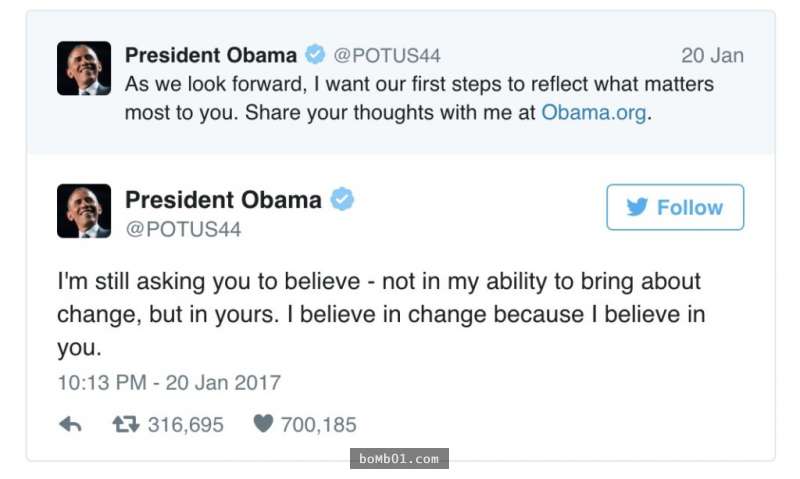
Task: View the 316,695 retweets count
Action: tap(185, 425)
